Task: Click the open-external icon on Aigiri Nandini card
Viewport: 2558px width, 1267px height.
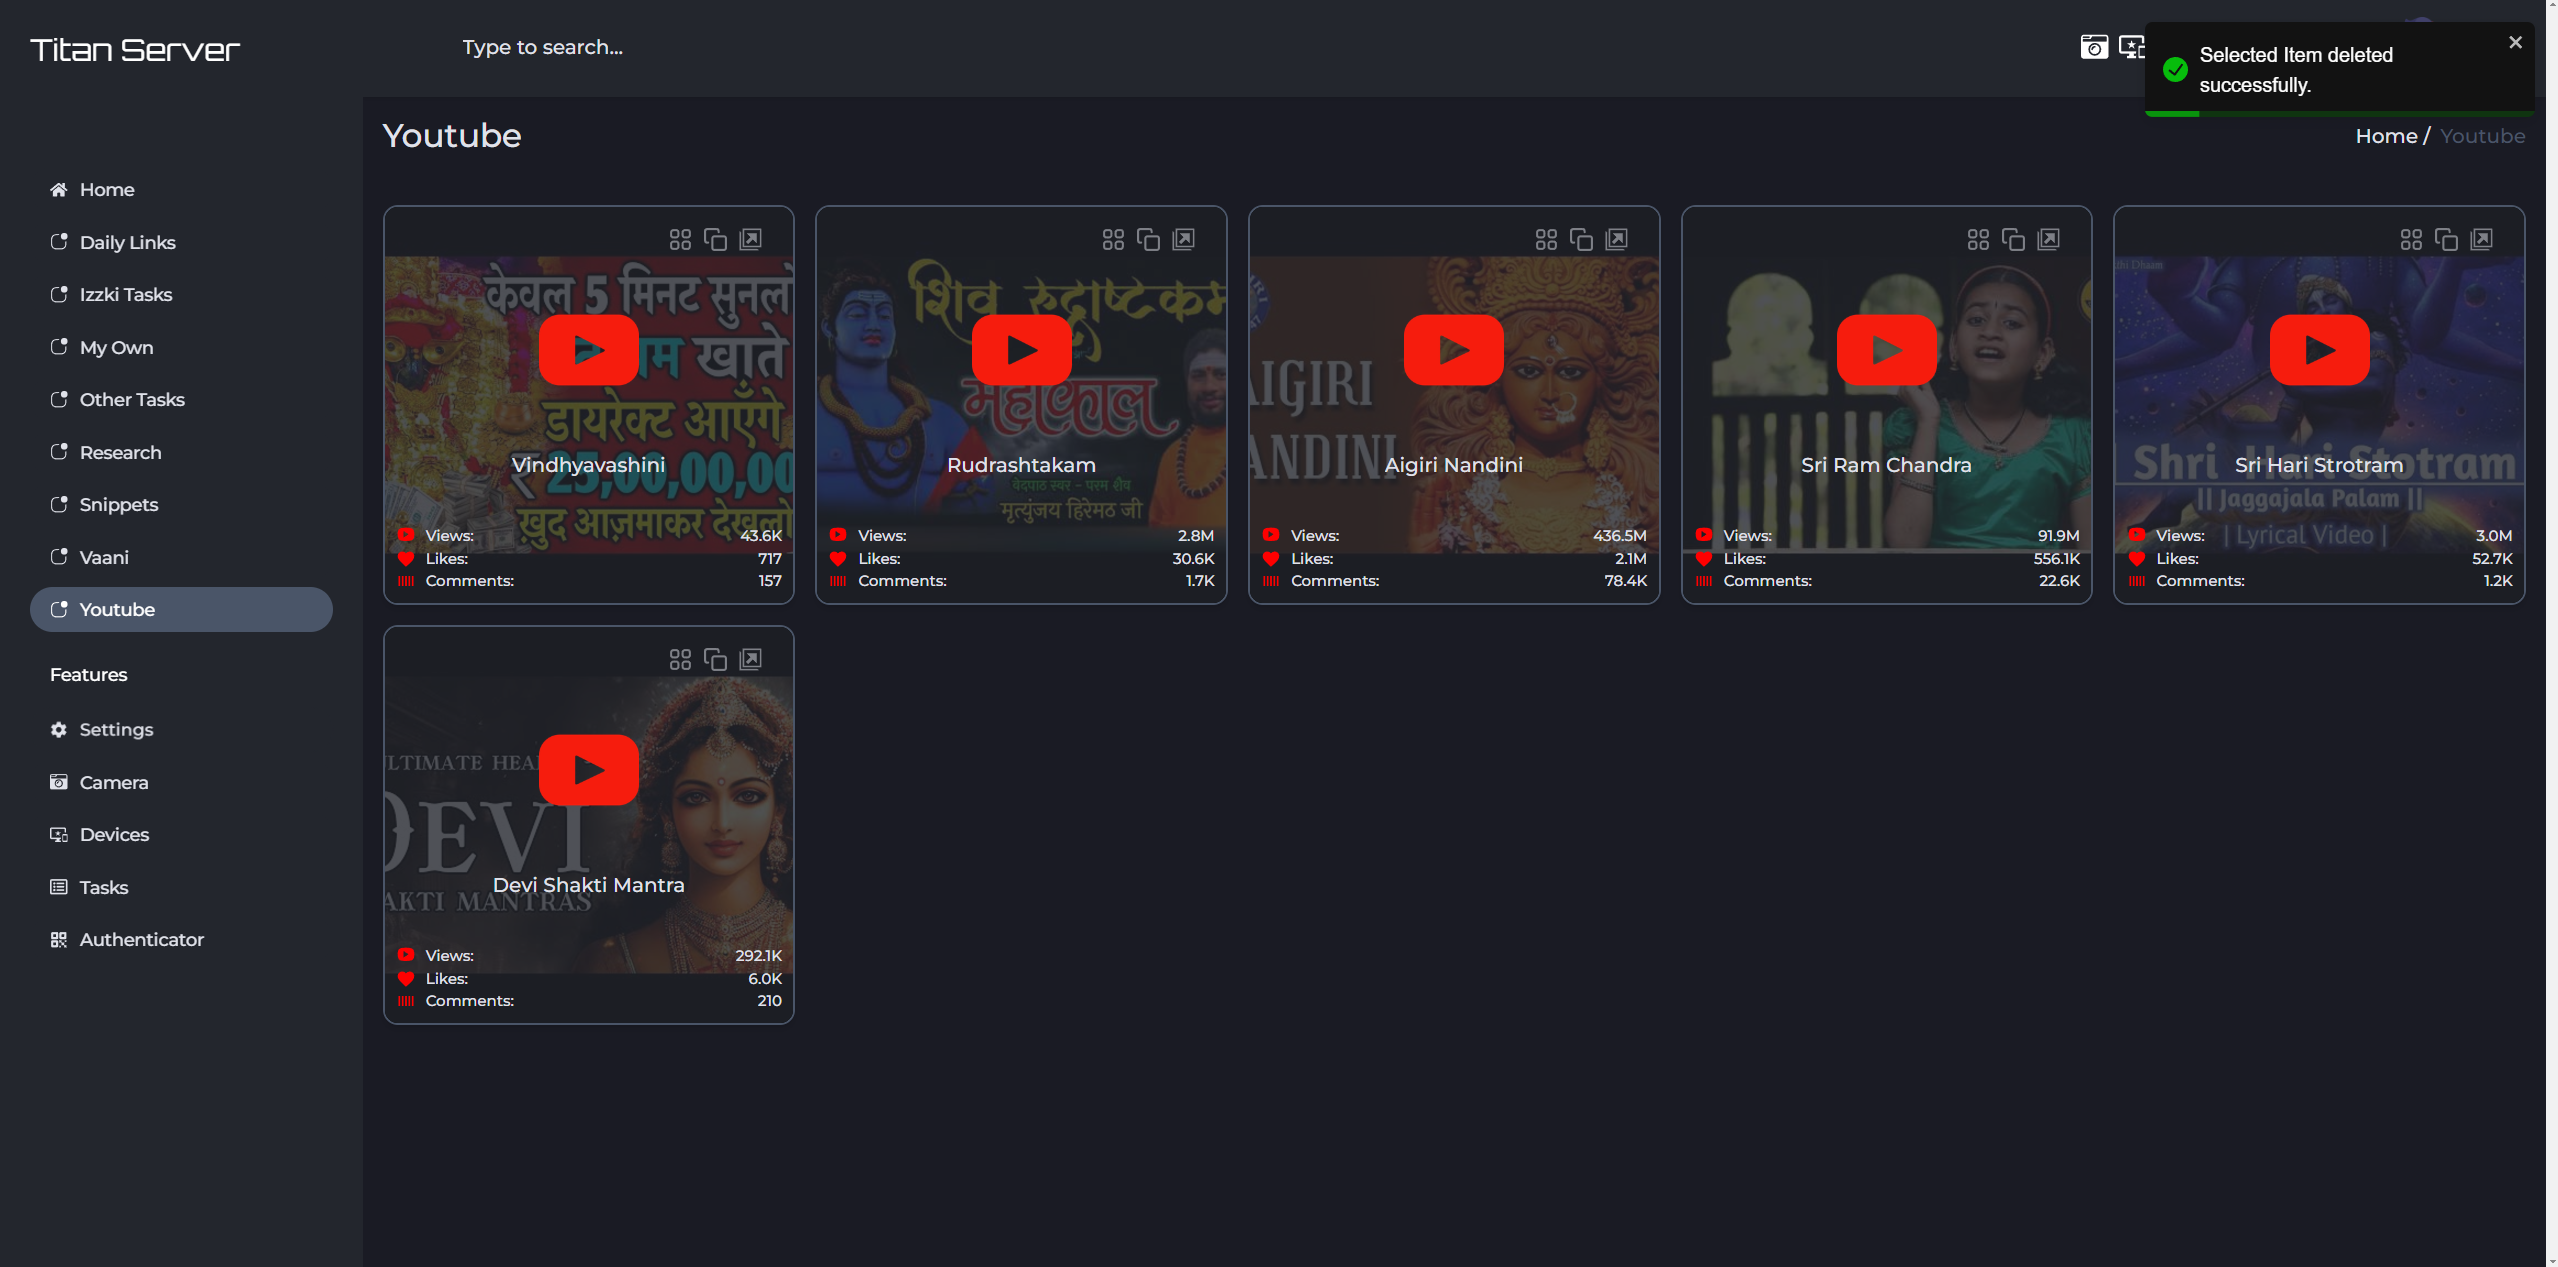Action: pos(1617,239)
